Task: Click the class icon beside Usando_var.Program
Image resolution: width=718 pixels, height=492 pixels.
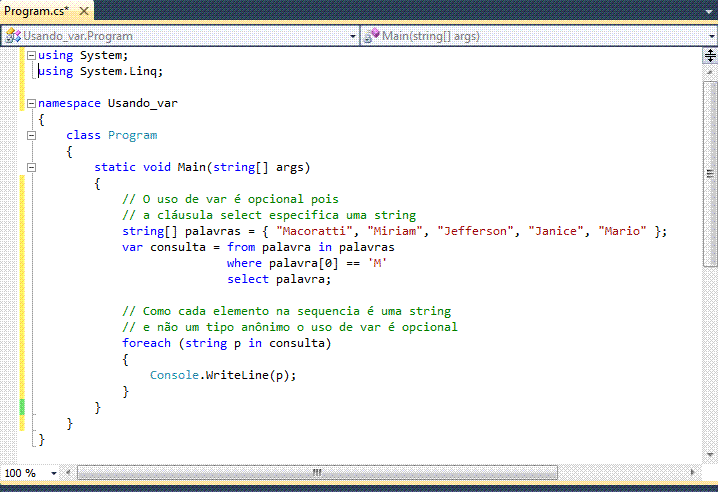Action: pos(13,36)
